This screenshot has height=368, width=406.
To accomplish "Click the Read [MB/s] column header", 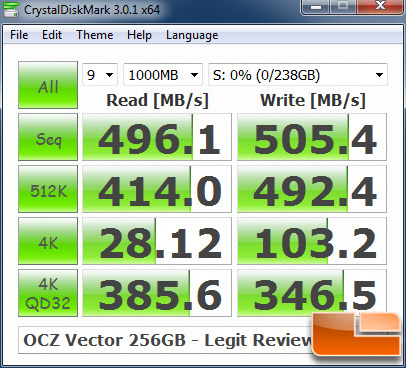I will 157,100.
